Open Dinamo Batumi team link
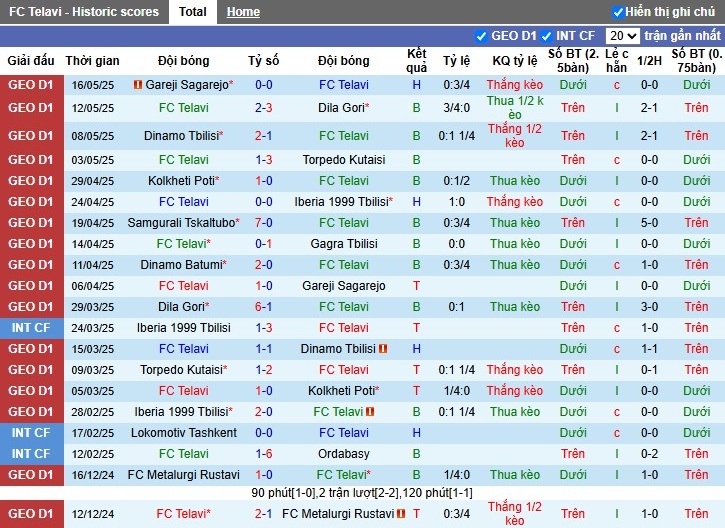This screenshot has width=725, height=528. tap(181, 264)
